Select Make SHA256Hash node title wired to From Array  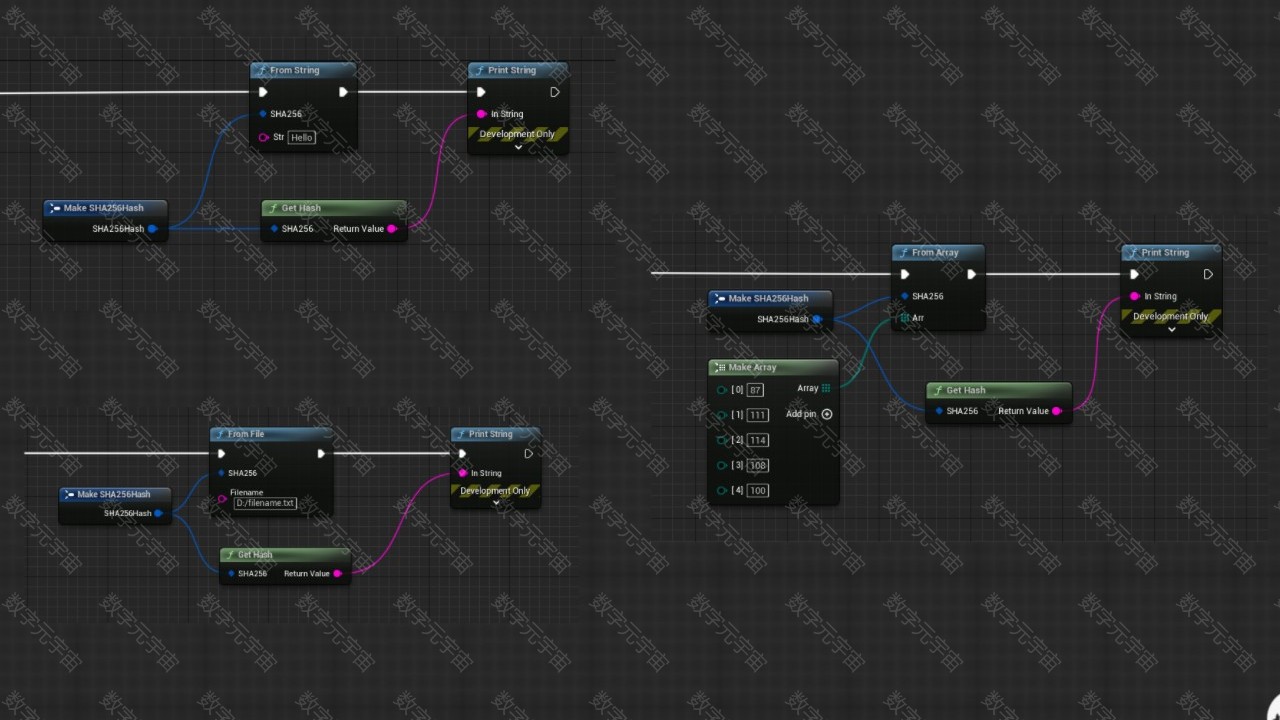[x=768, y=298]
